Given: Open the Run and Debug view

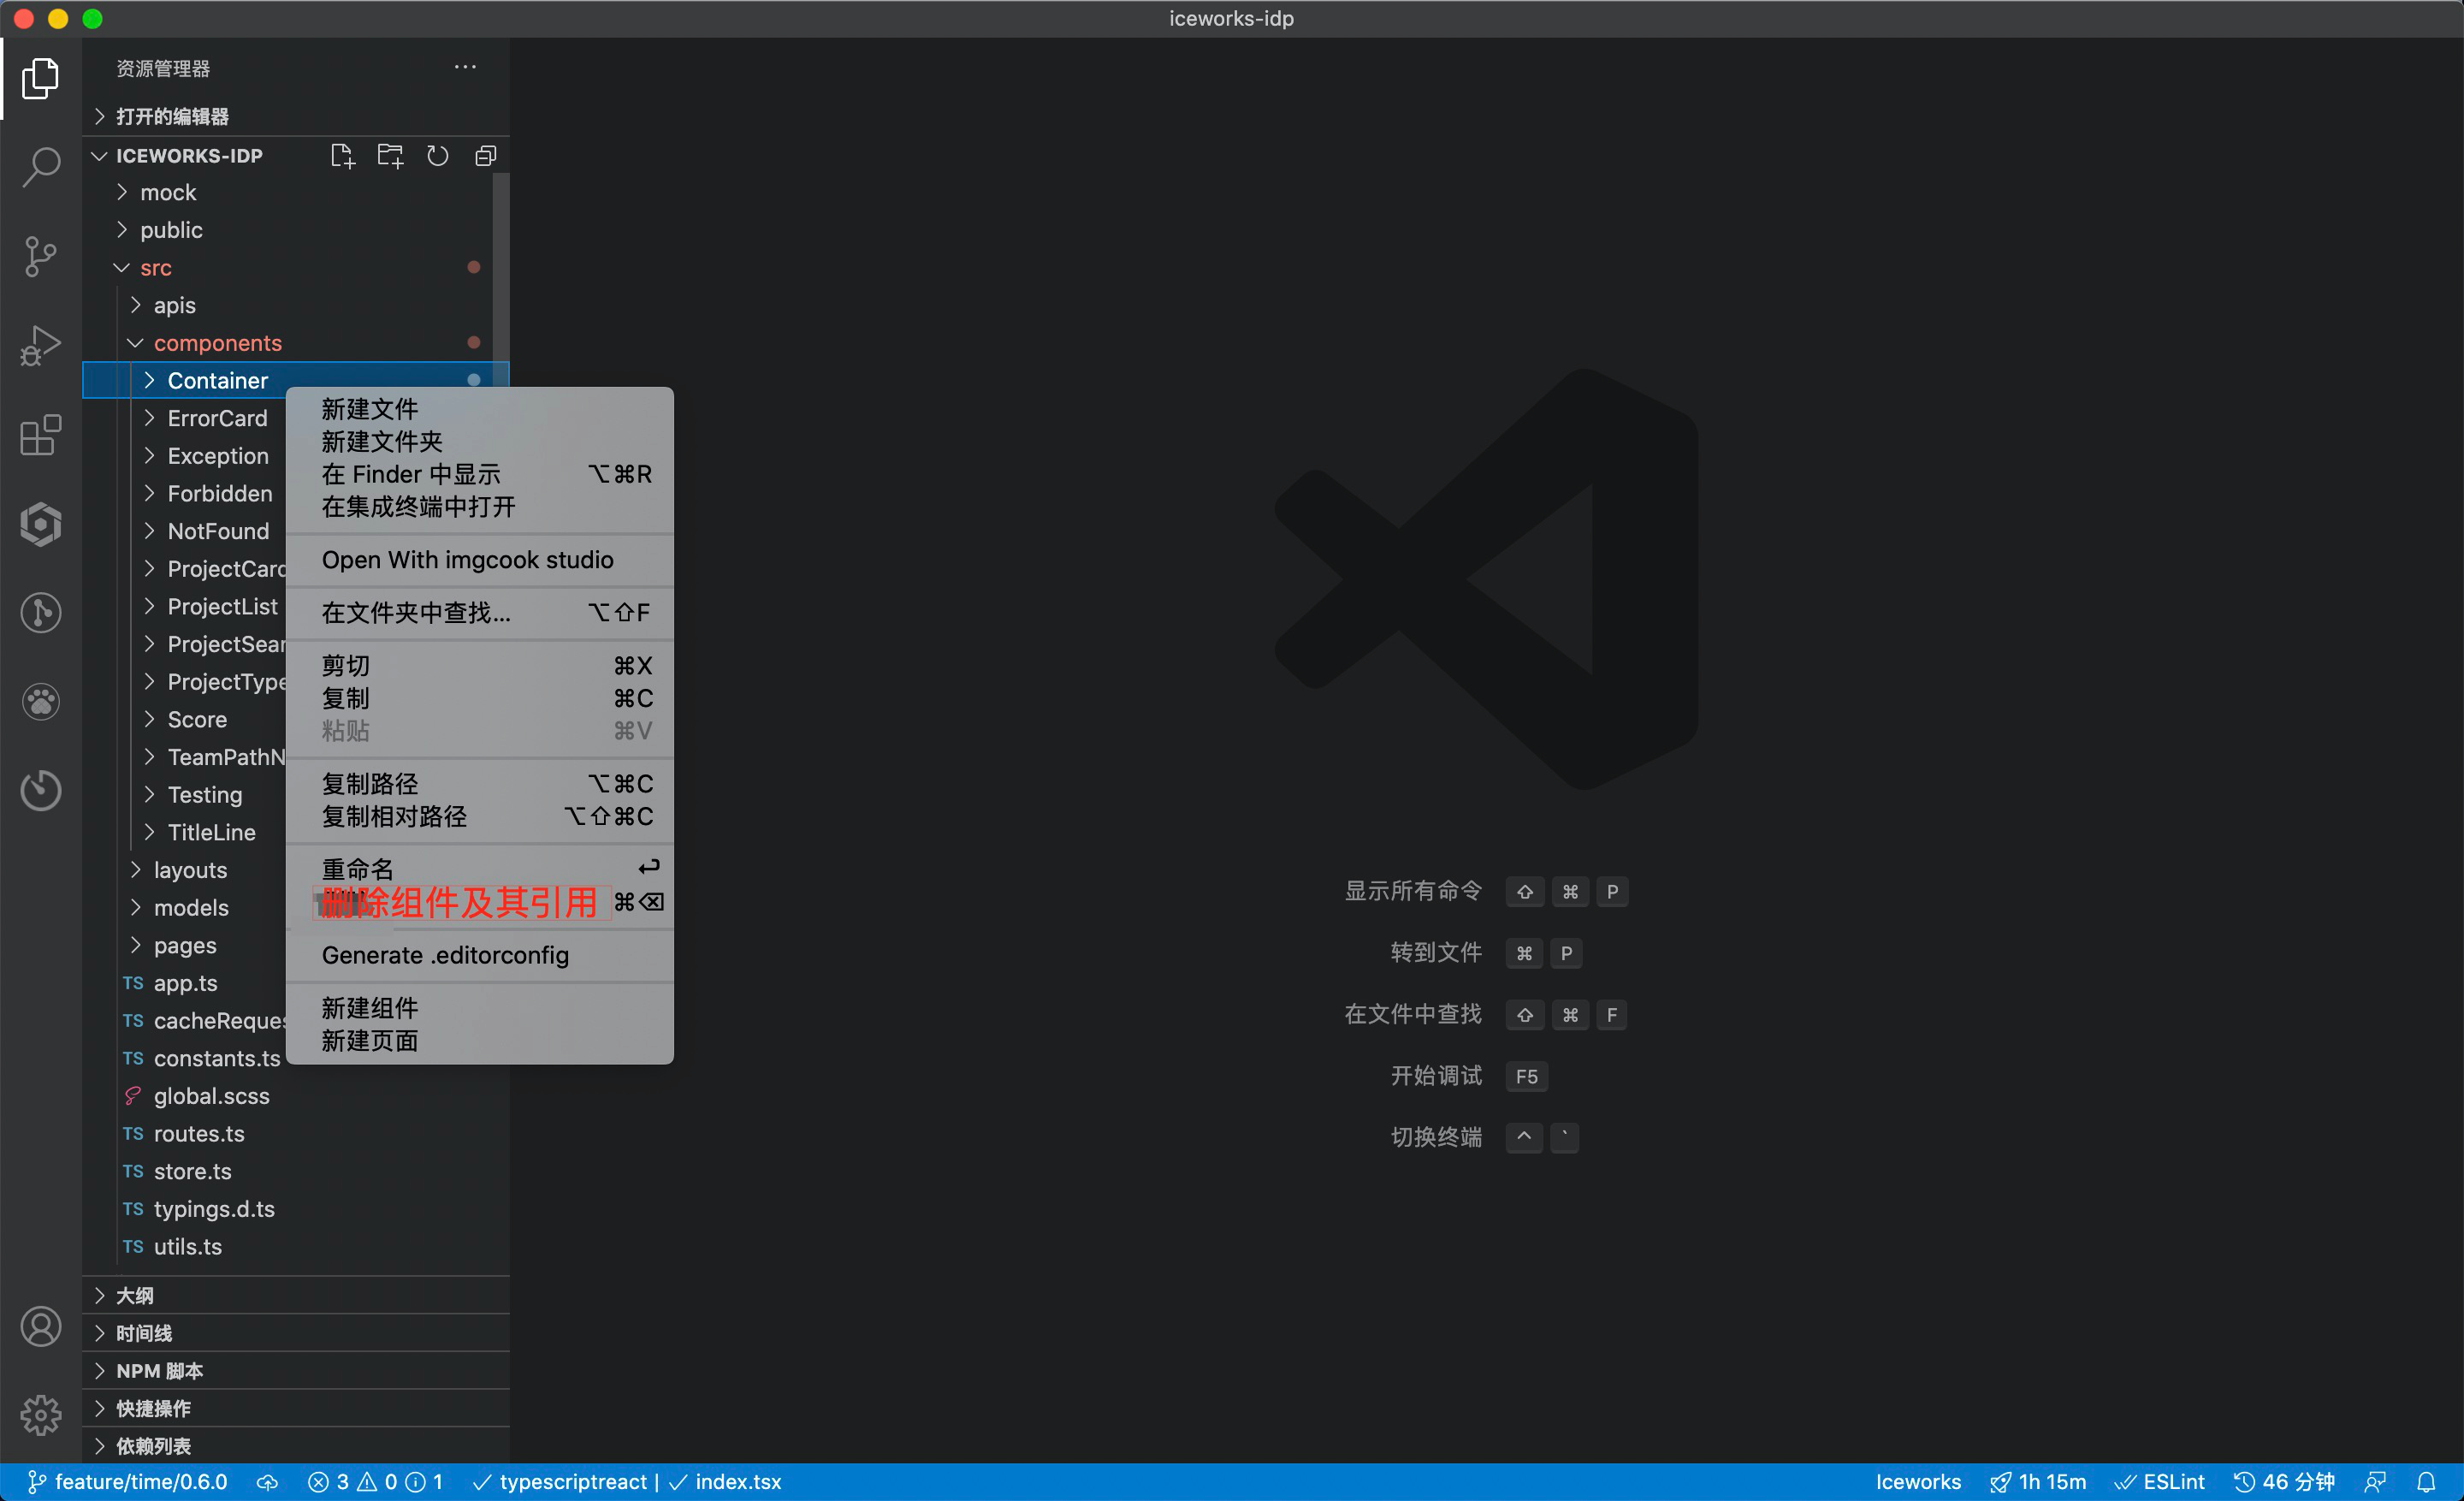Looking at the screenshot, I should click(41, 344).
